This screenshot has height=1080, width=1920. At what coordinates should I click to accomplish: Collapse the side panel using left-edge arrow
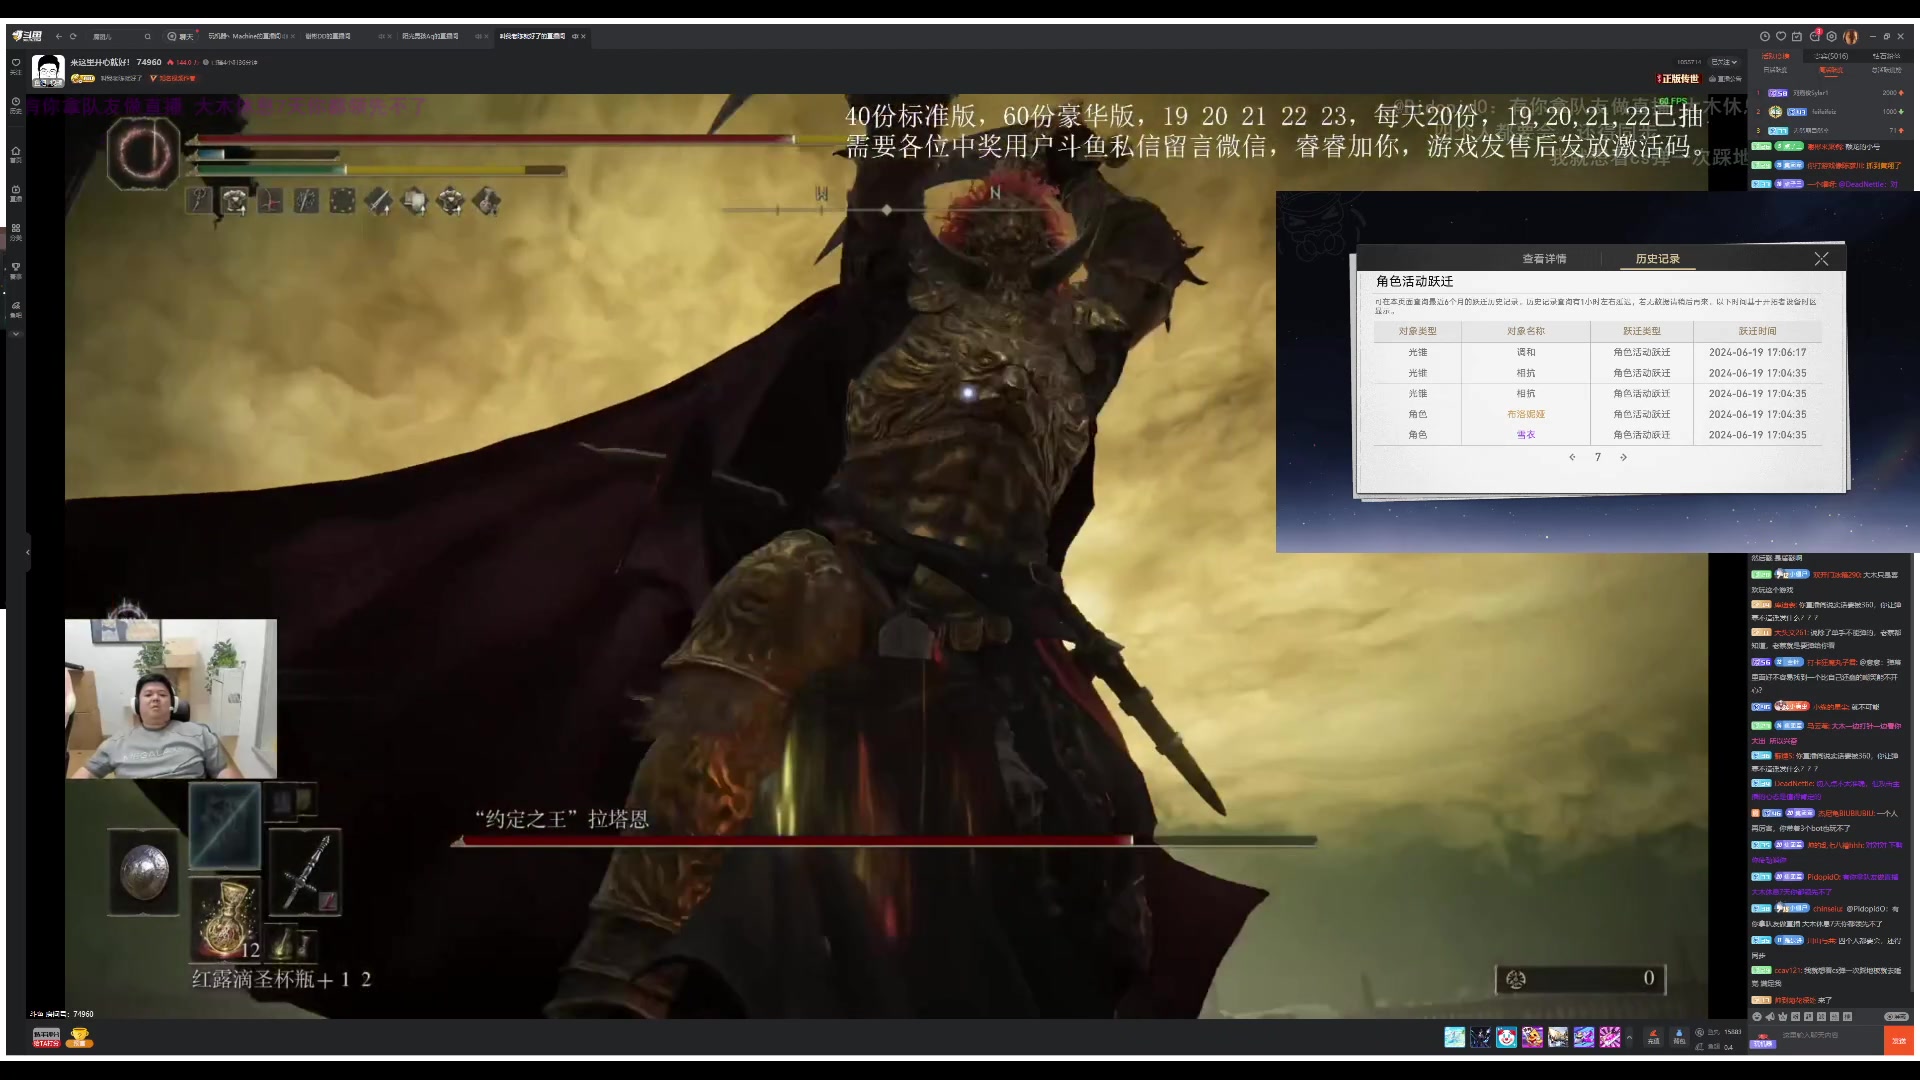[28, 552]
